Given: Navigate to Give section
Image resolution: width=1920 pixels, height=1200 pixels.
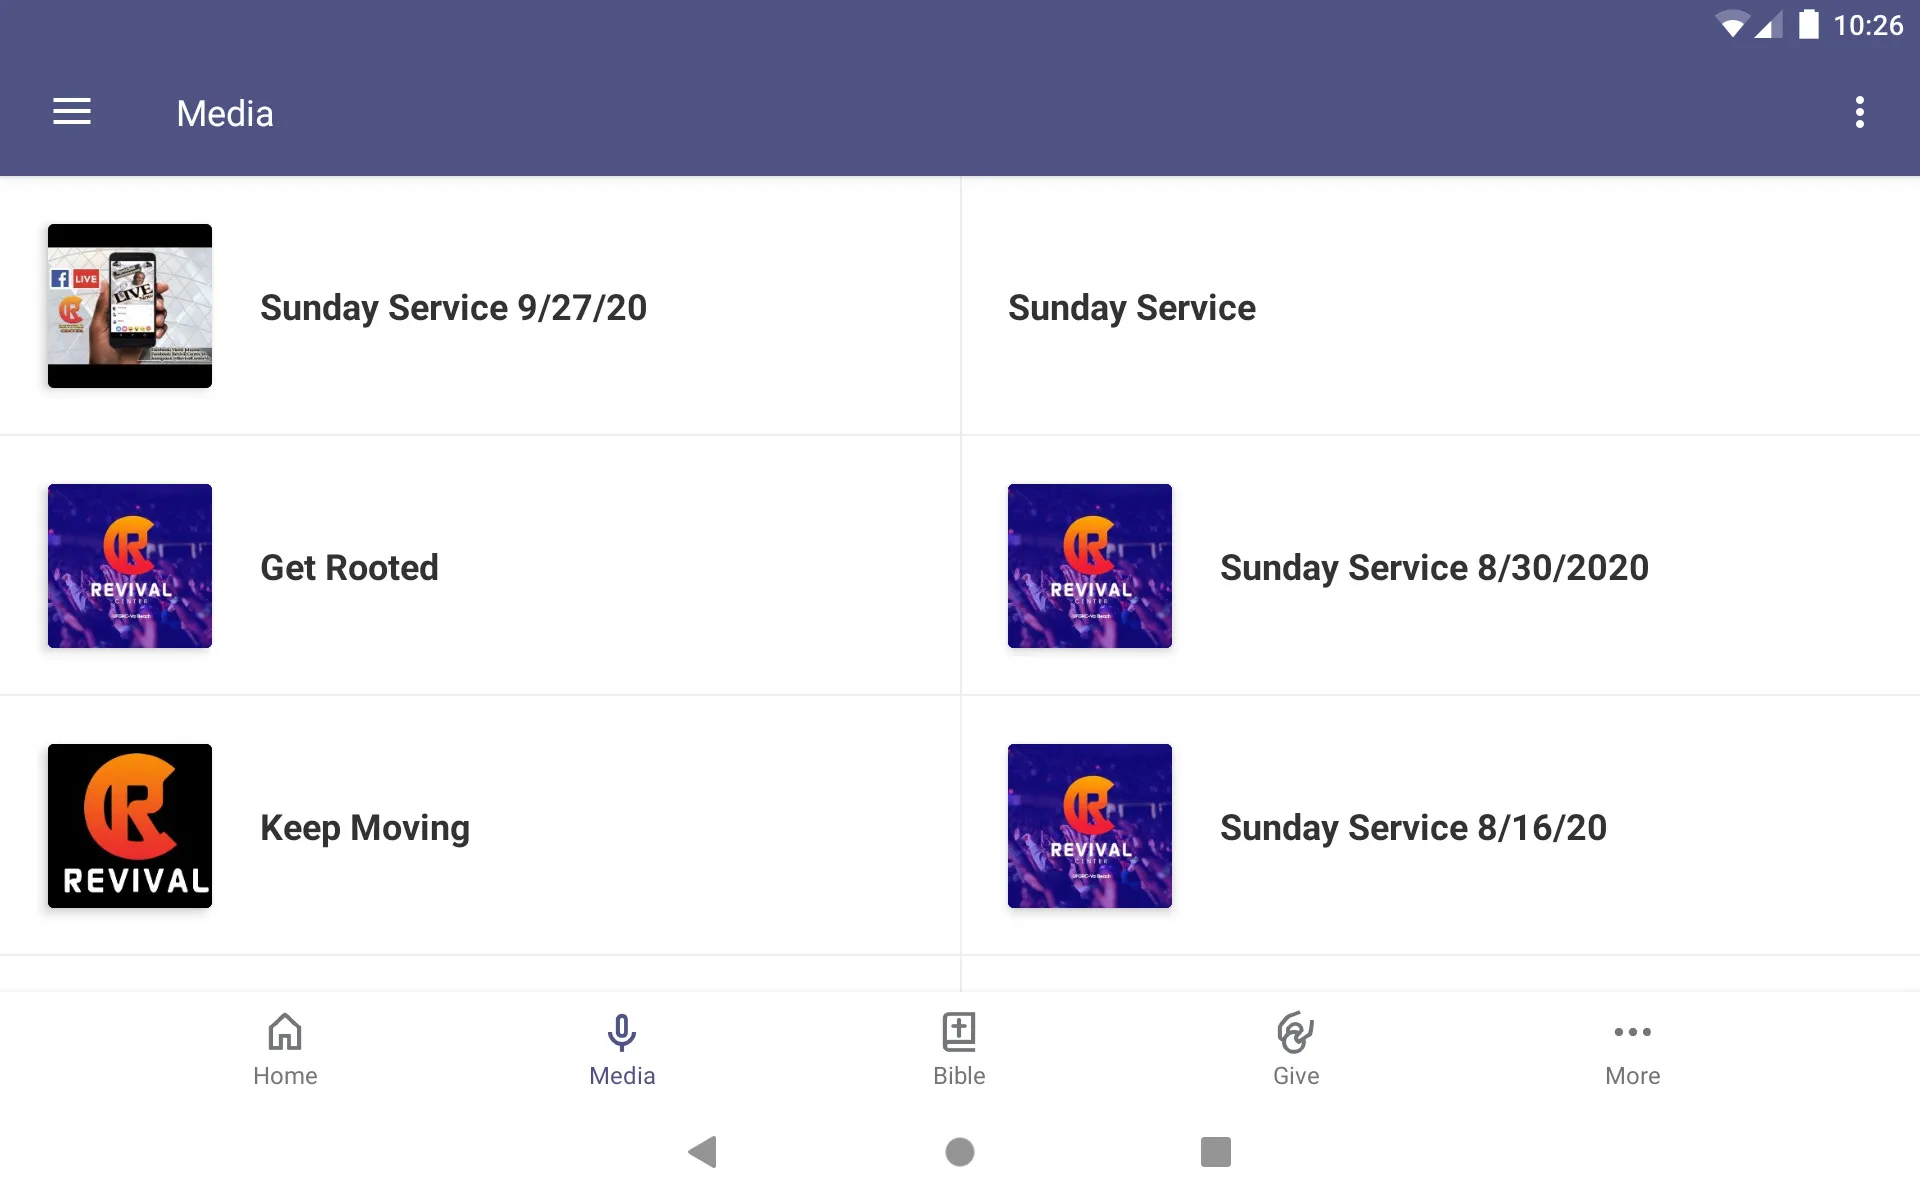Looking at the screenshot, I should [x=1295, y=1049].
